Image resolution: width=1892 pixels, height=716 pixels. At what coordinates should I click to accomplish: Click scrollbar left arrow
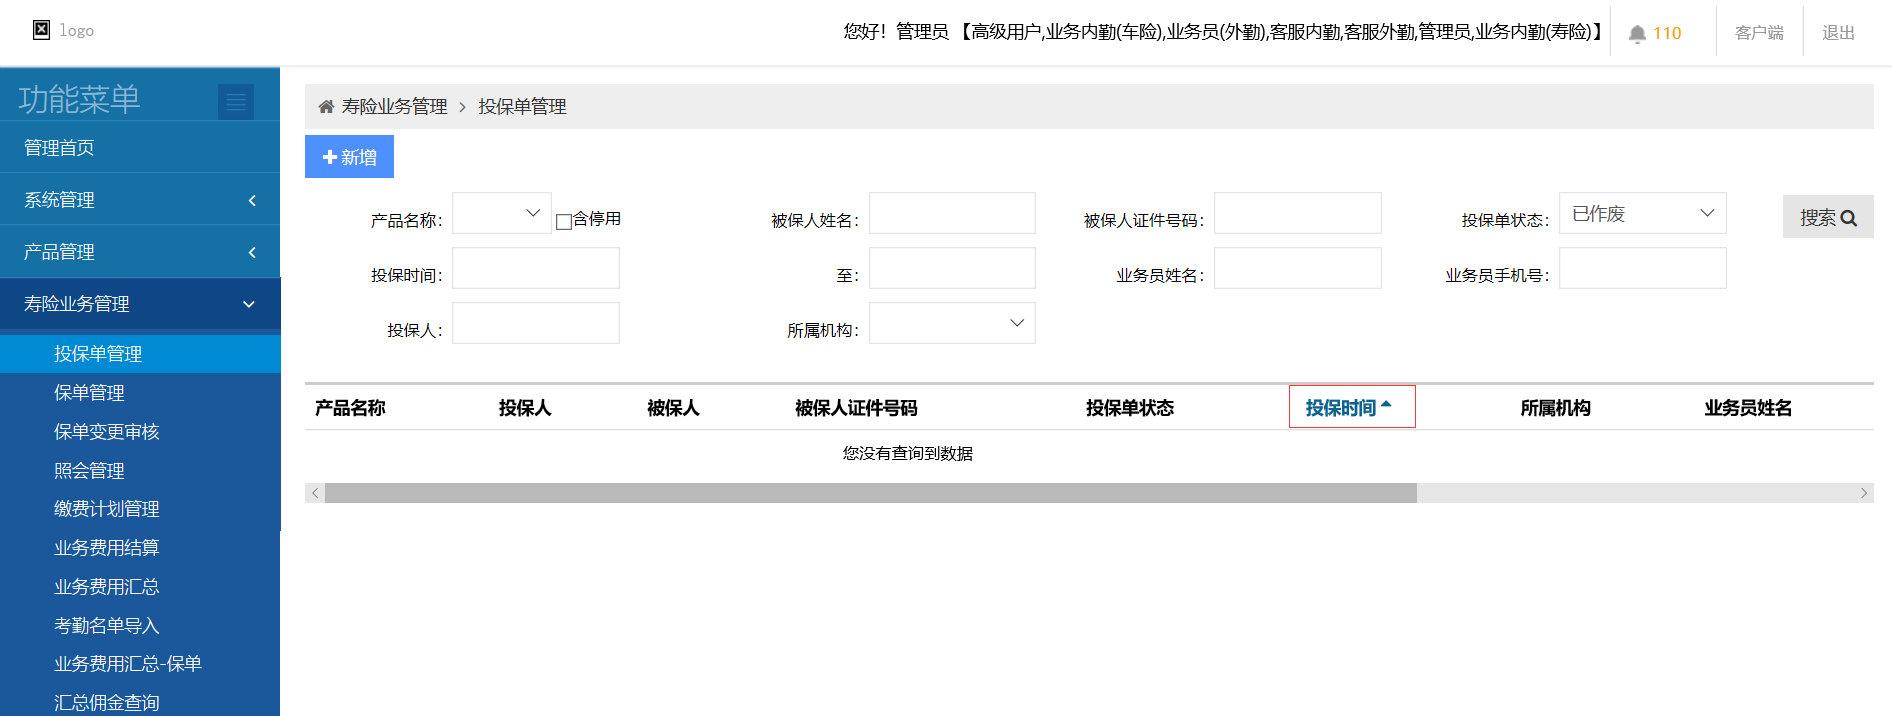(x=315, y=493)
